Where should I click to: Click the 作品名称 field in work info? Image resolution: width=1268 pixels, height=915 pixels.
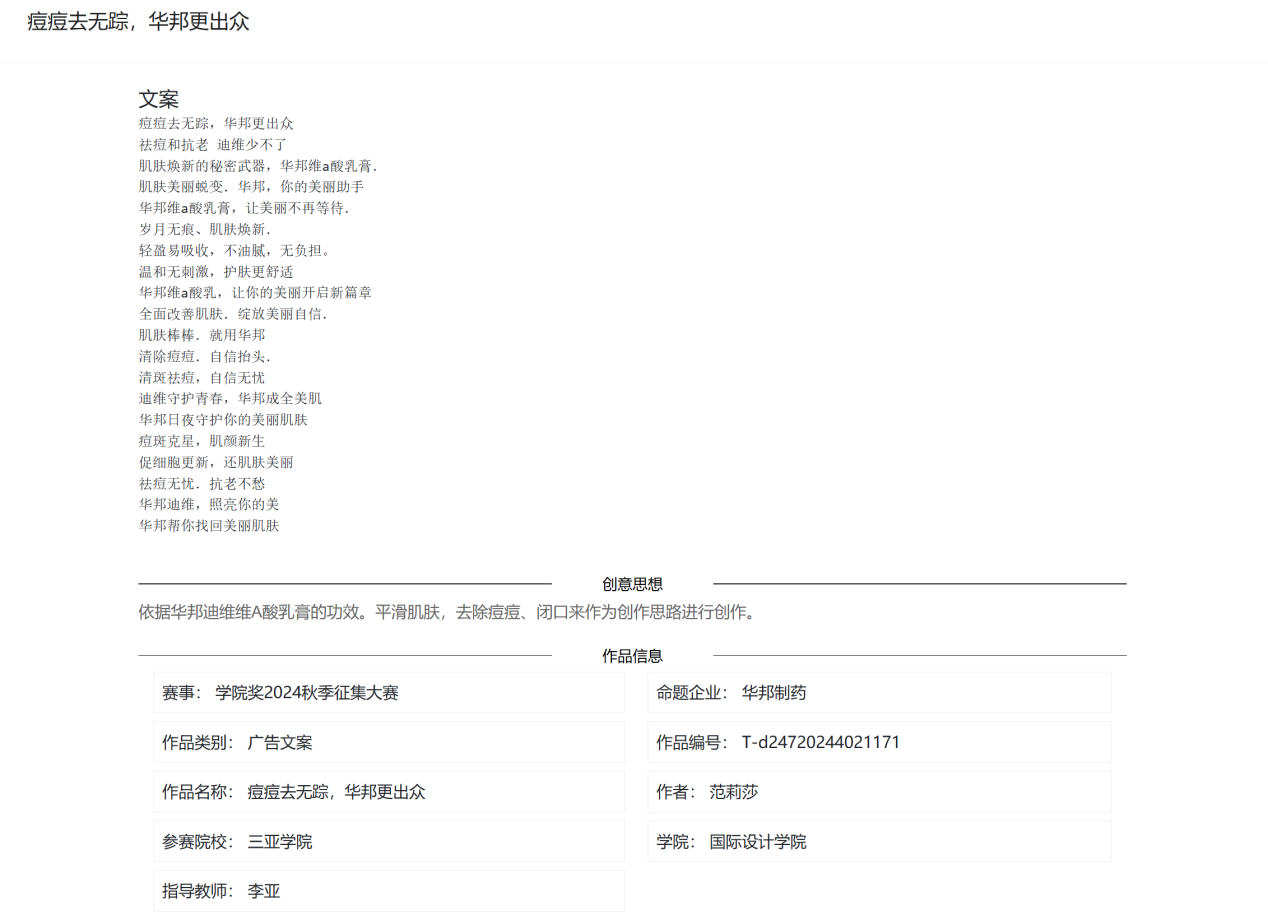[x=388, y=792]
